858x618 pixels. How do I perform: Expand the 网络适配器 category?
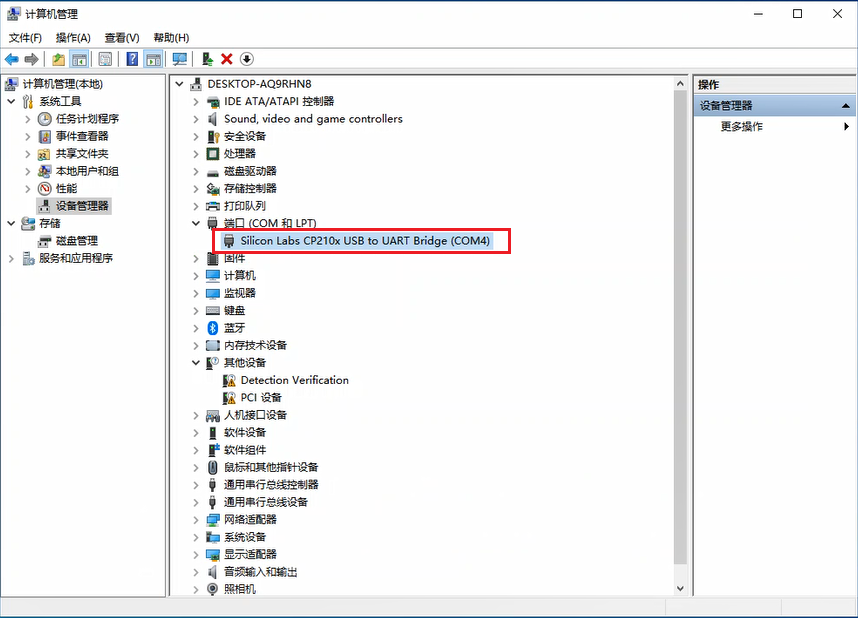click(196, 519)
